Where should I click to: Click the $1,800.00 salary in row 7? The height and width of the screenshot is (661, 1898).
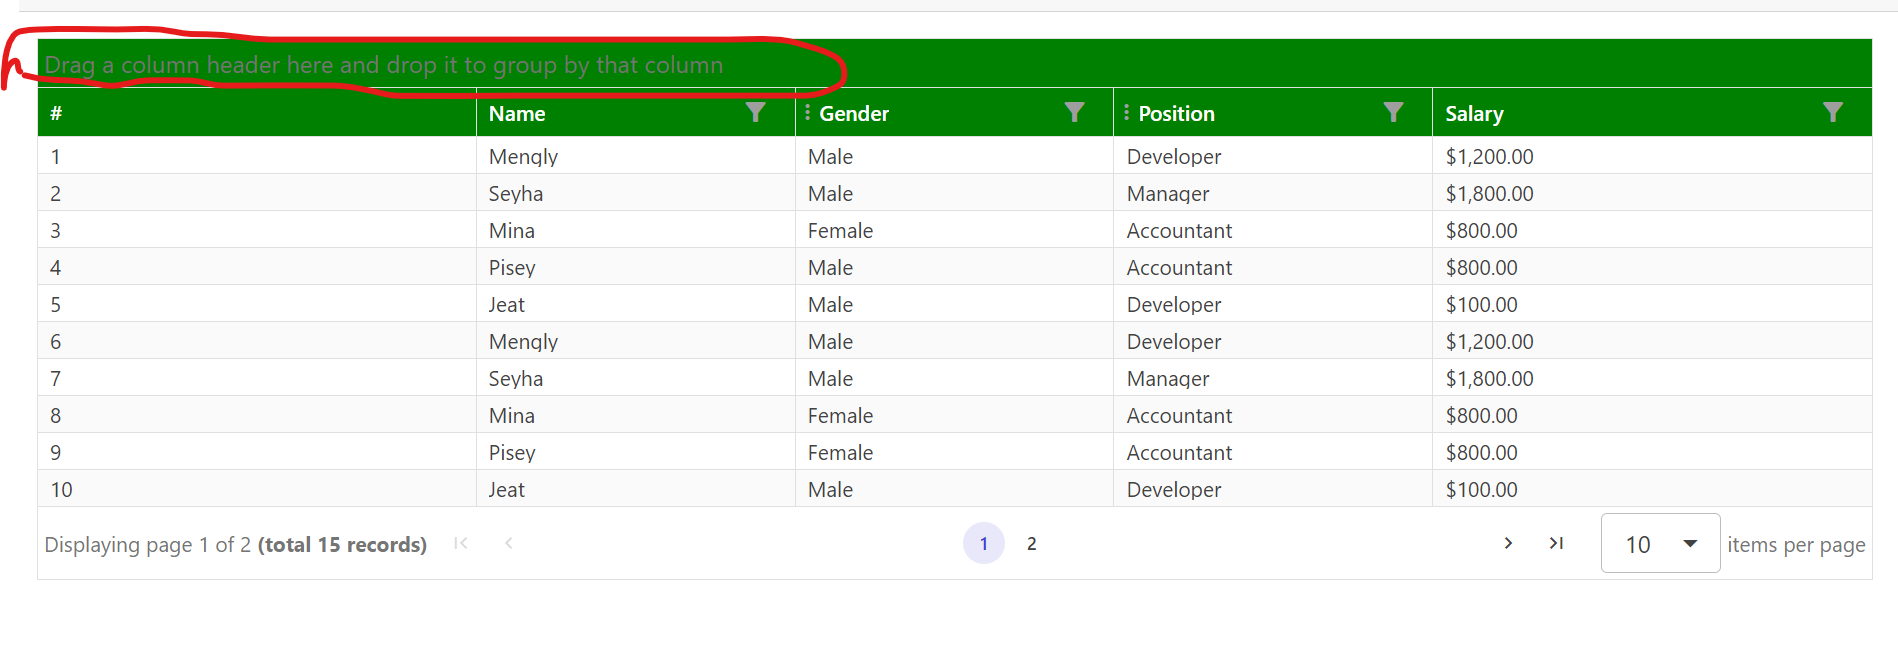(x=1489, y=379)
